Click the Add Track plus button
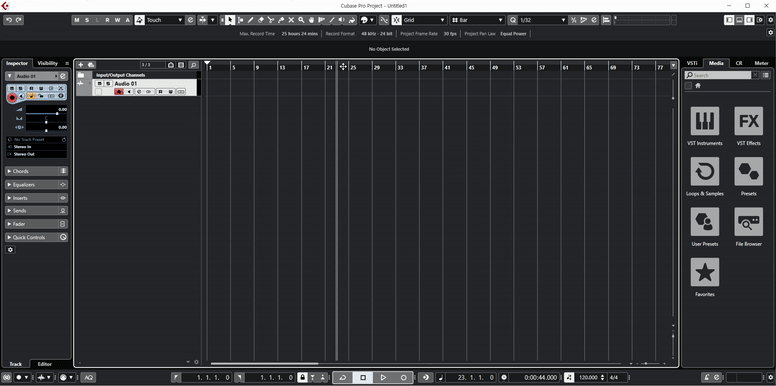The height and width of the screenshot is (386, 776). click(x=81, y=65)
